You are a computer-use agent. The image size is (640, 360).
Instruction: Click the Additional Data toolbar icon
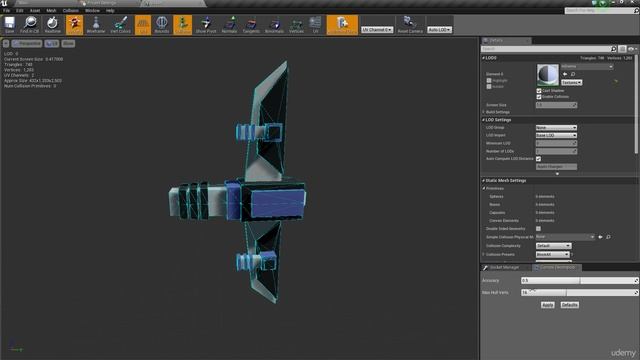point(342,24)
